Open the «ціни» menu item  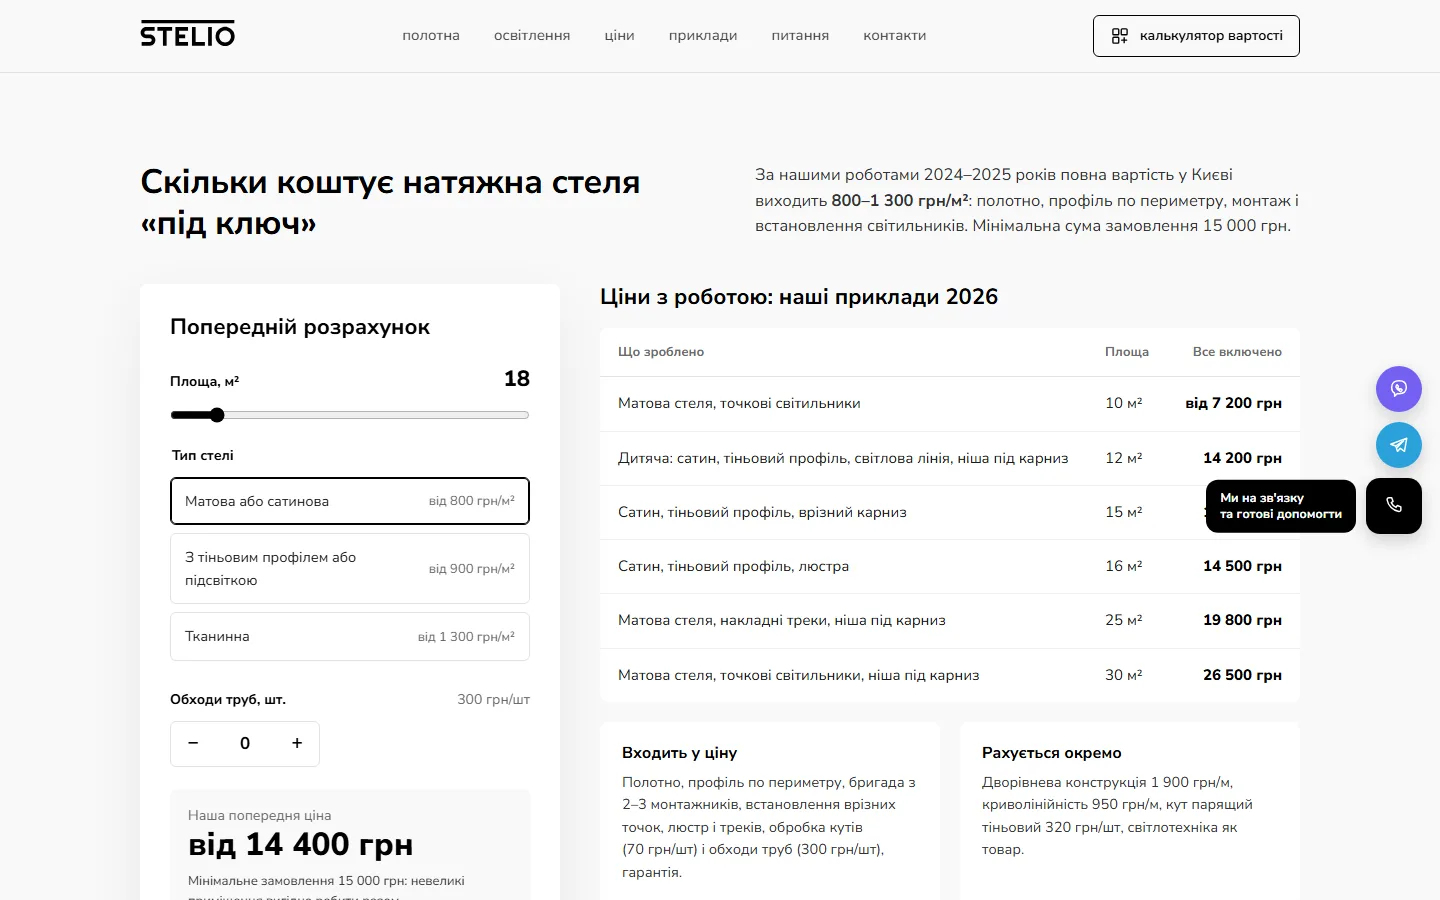(619, 35)
